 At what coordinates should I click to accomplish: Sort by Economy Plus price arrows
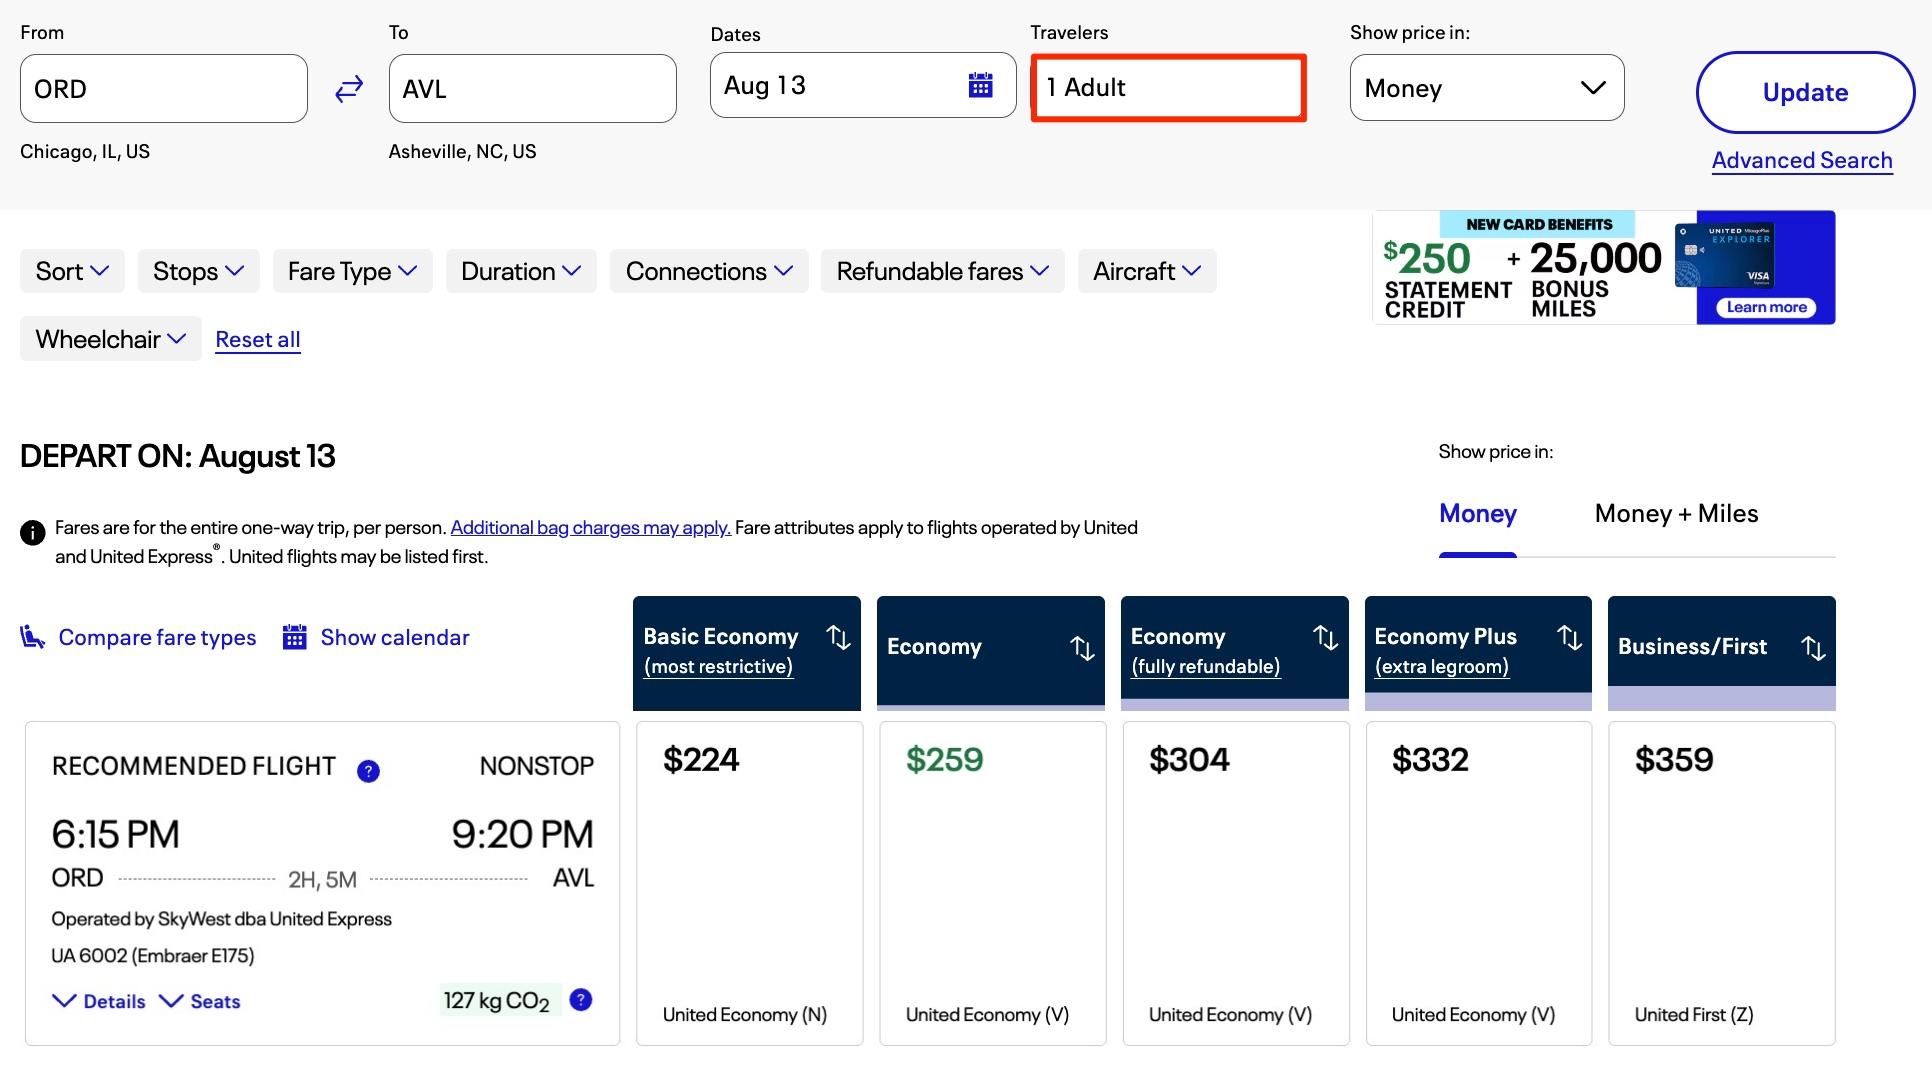coord(1569,637)
